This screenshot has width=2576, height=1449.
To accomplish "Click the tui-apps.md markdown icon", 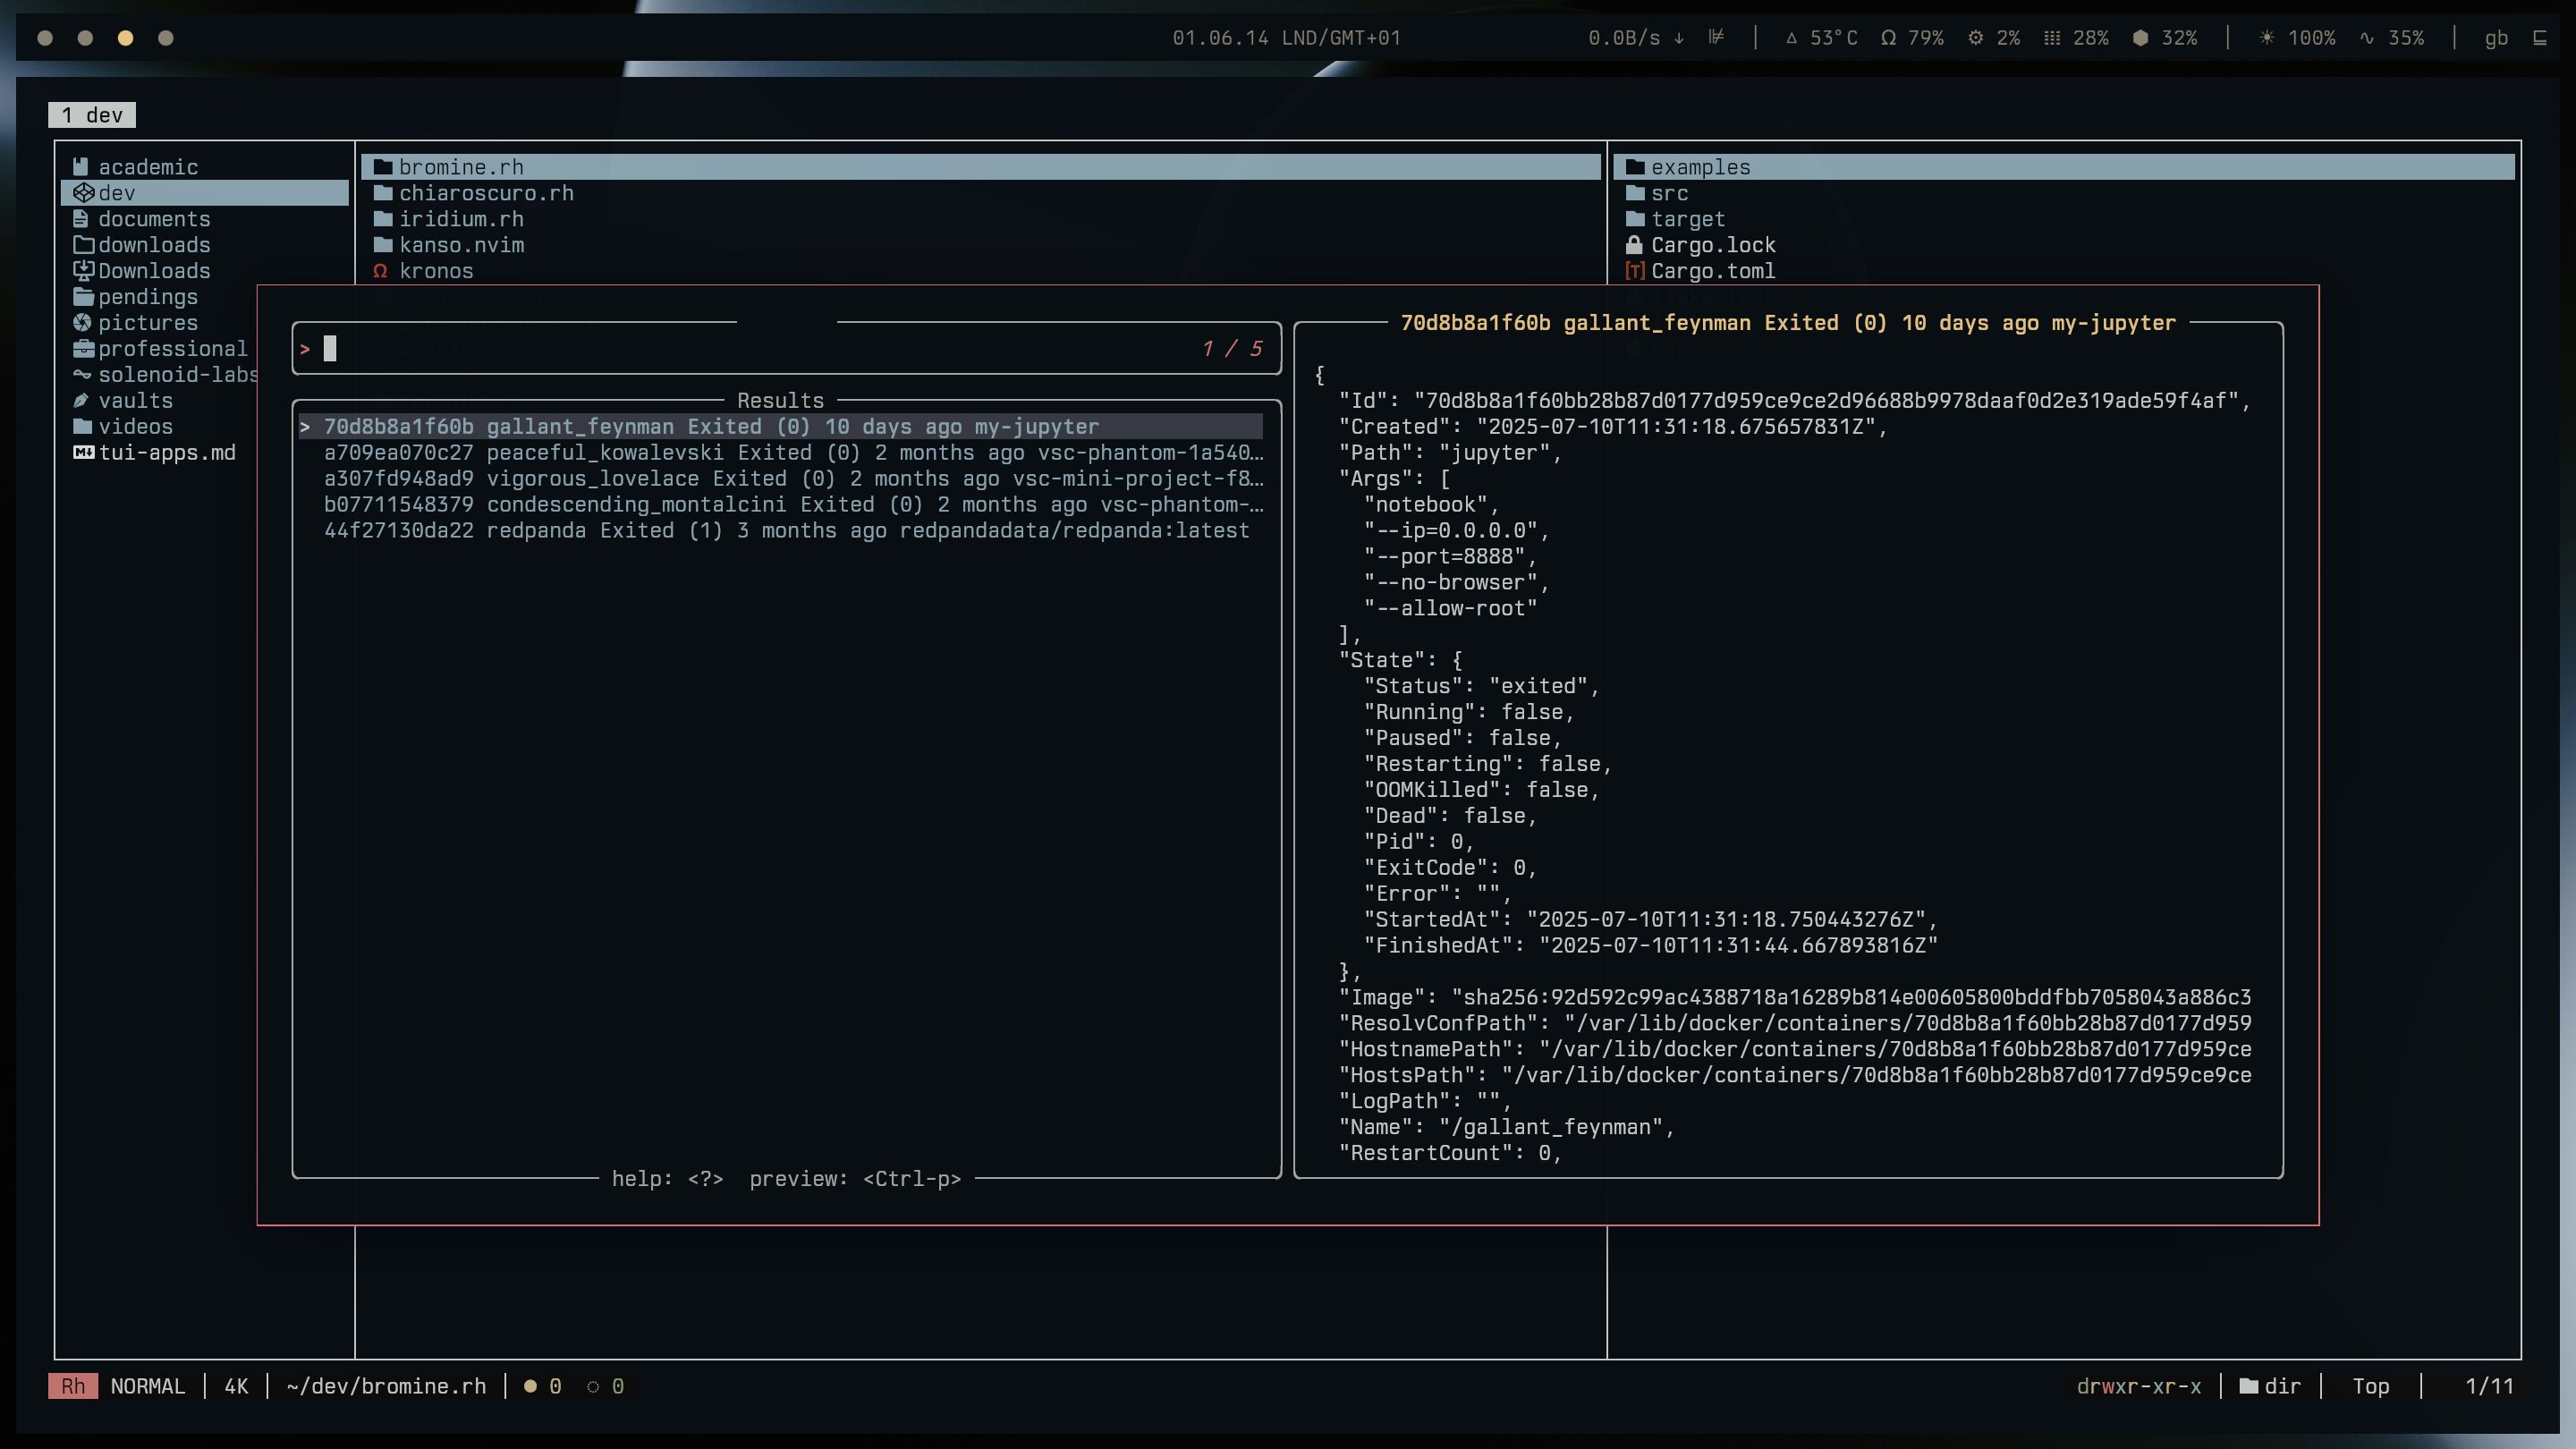I will tap(83, 453).
